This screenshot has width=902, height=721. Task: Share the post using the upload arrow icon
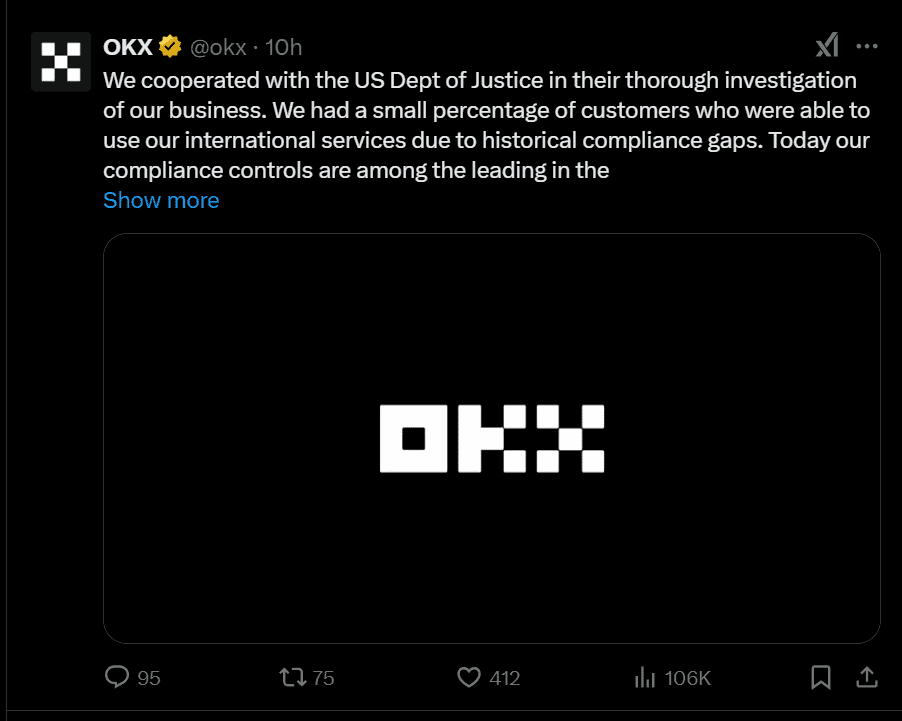click(867, 677)
